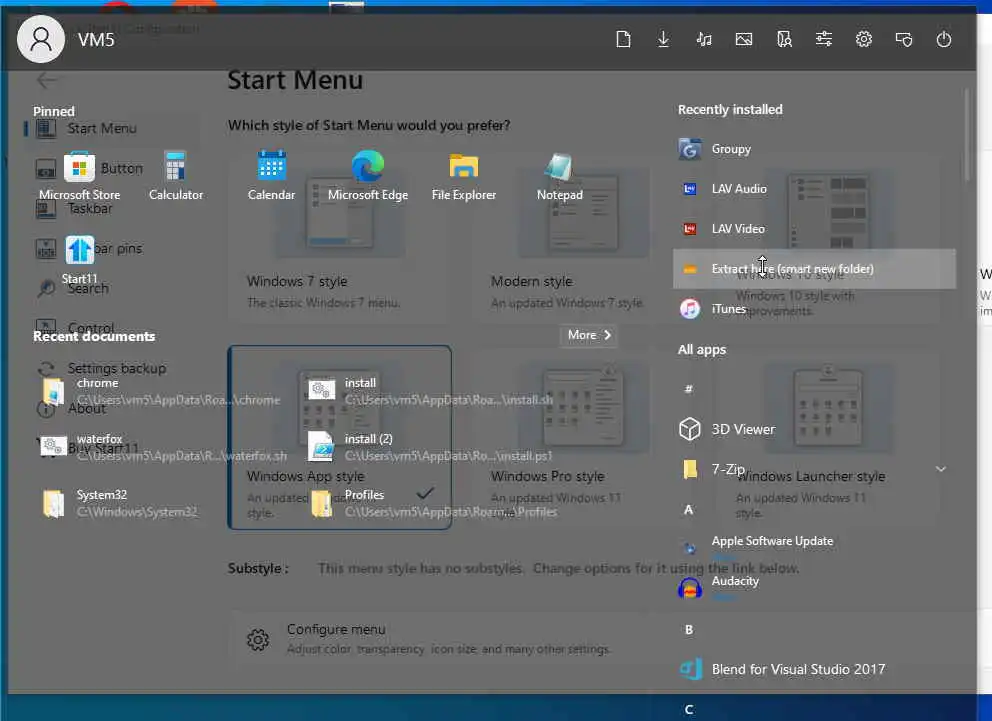This screenshot has height=721, width=992.
Task: Jump to the B letter group header
Action: 688,630
